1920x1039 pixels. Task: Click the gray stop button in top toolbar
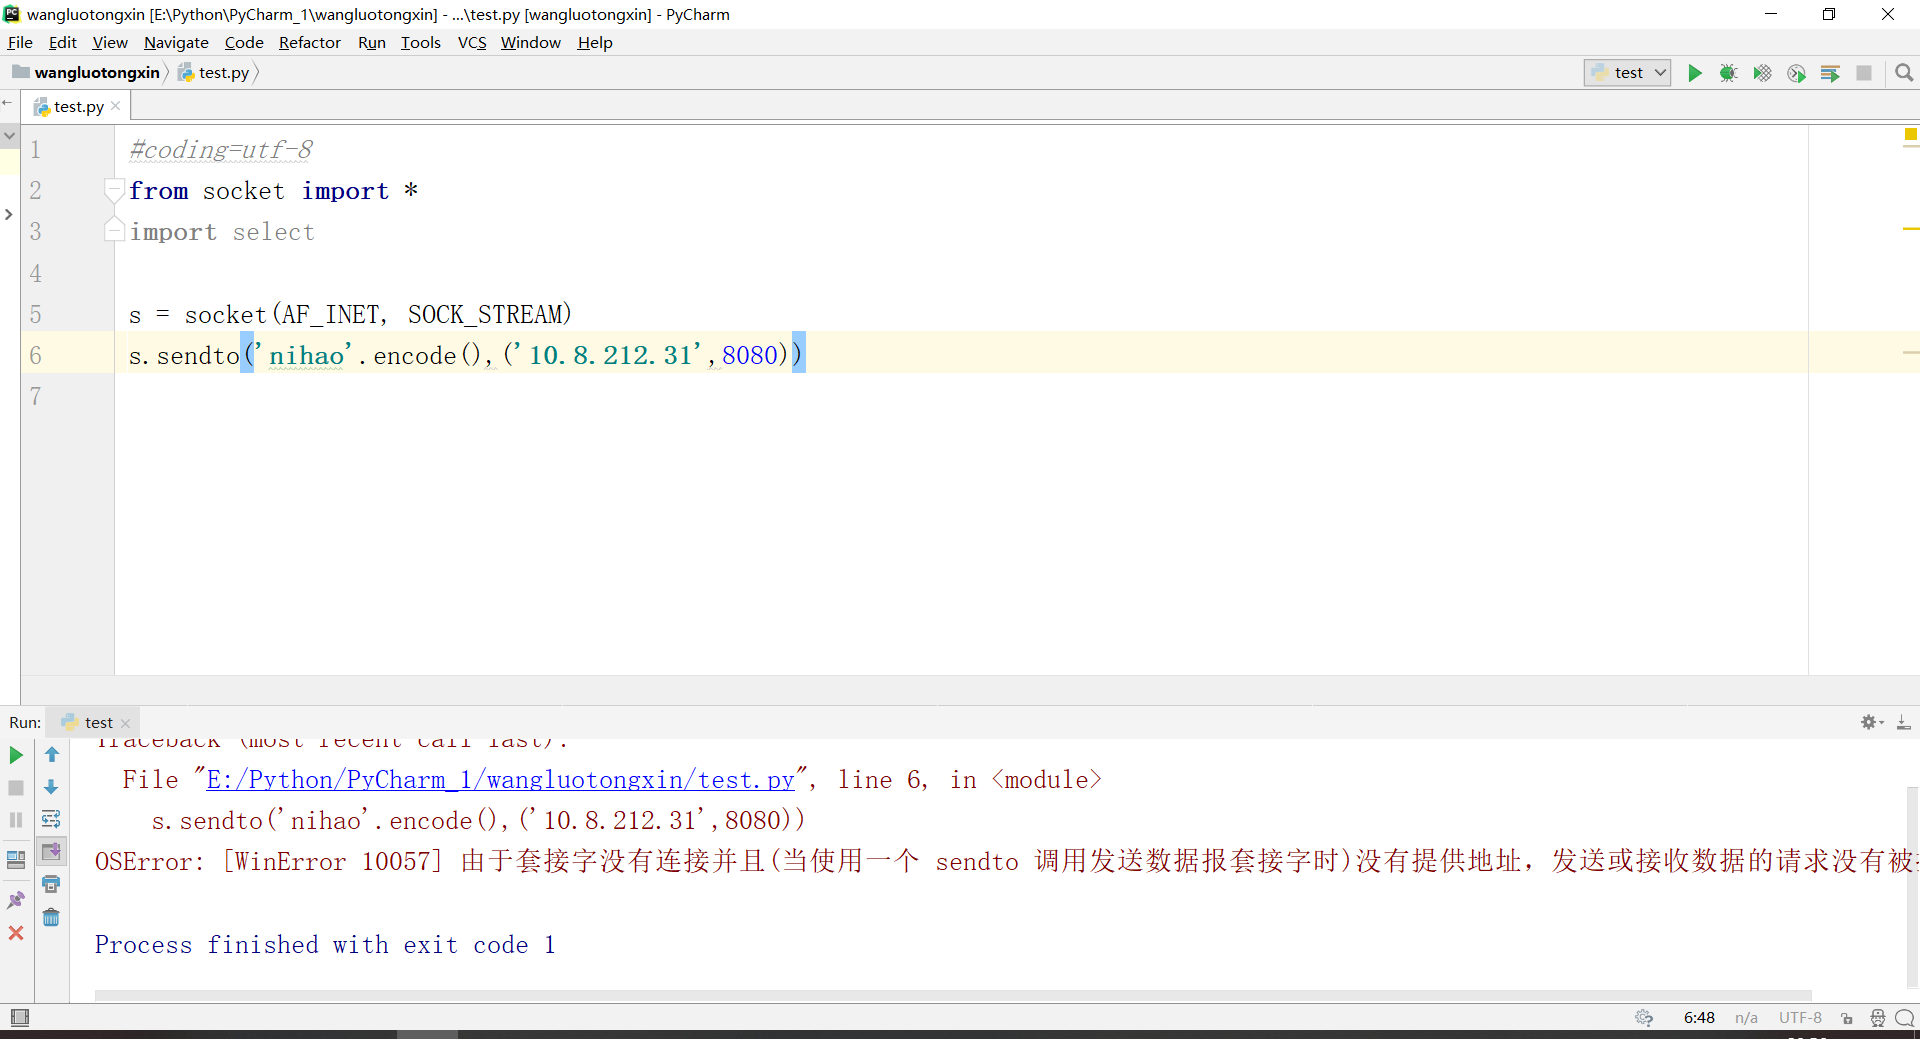point(1864,73)
